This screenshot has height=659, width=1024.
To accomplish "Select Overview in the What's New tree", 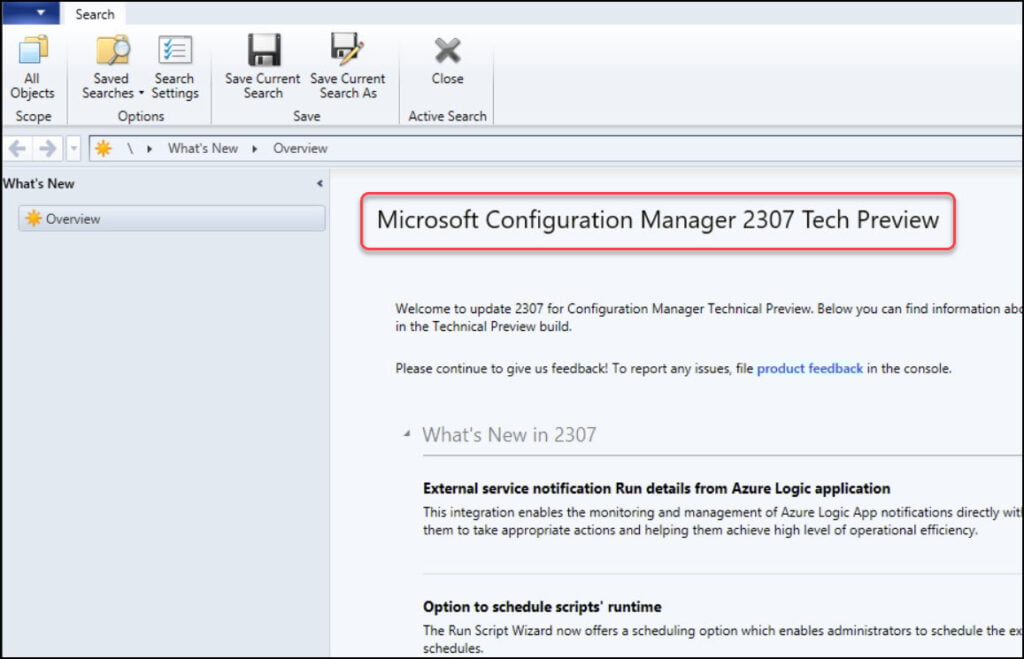I will (172, 218).
